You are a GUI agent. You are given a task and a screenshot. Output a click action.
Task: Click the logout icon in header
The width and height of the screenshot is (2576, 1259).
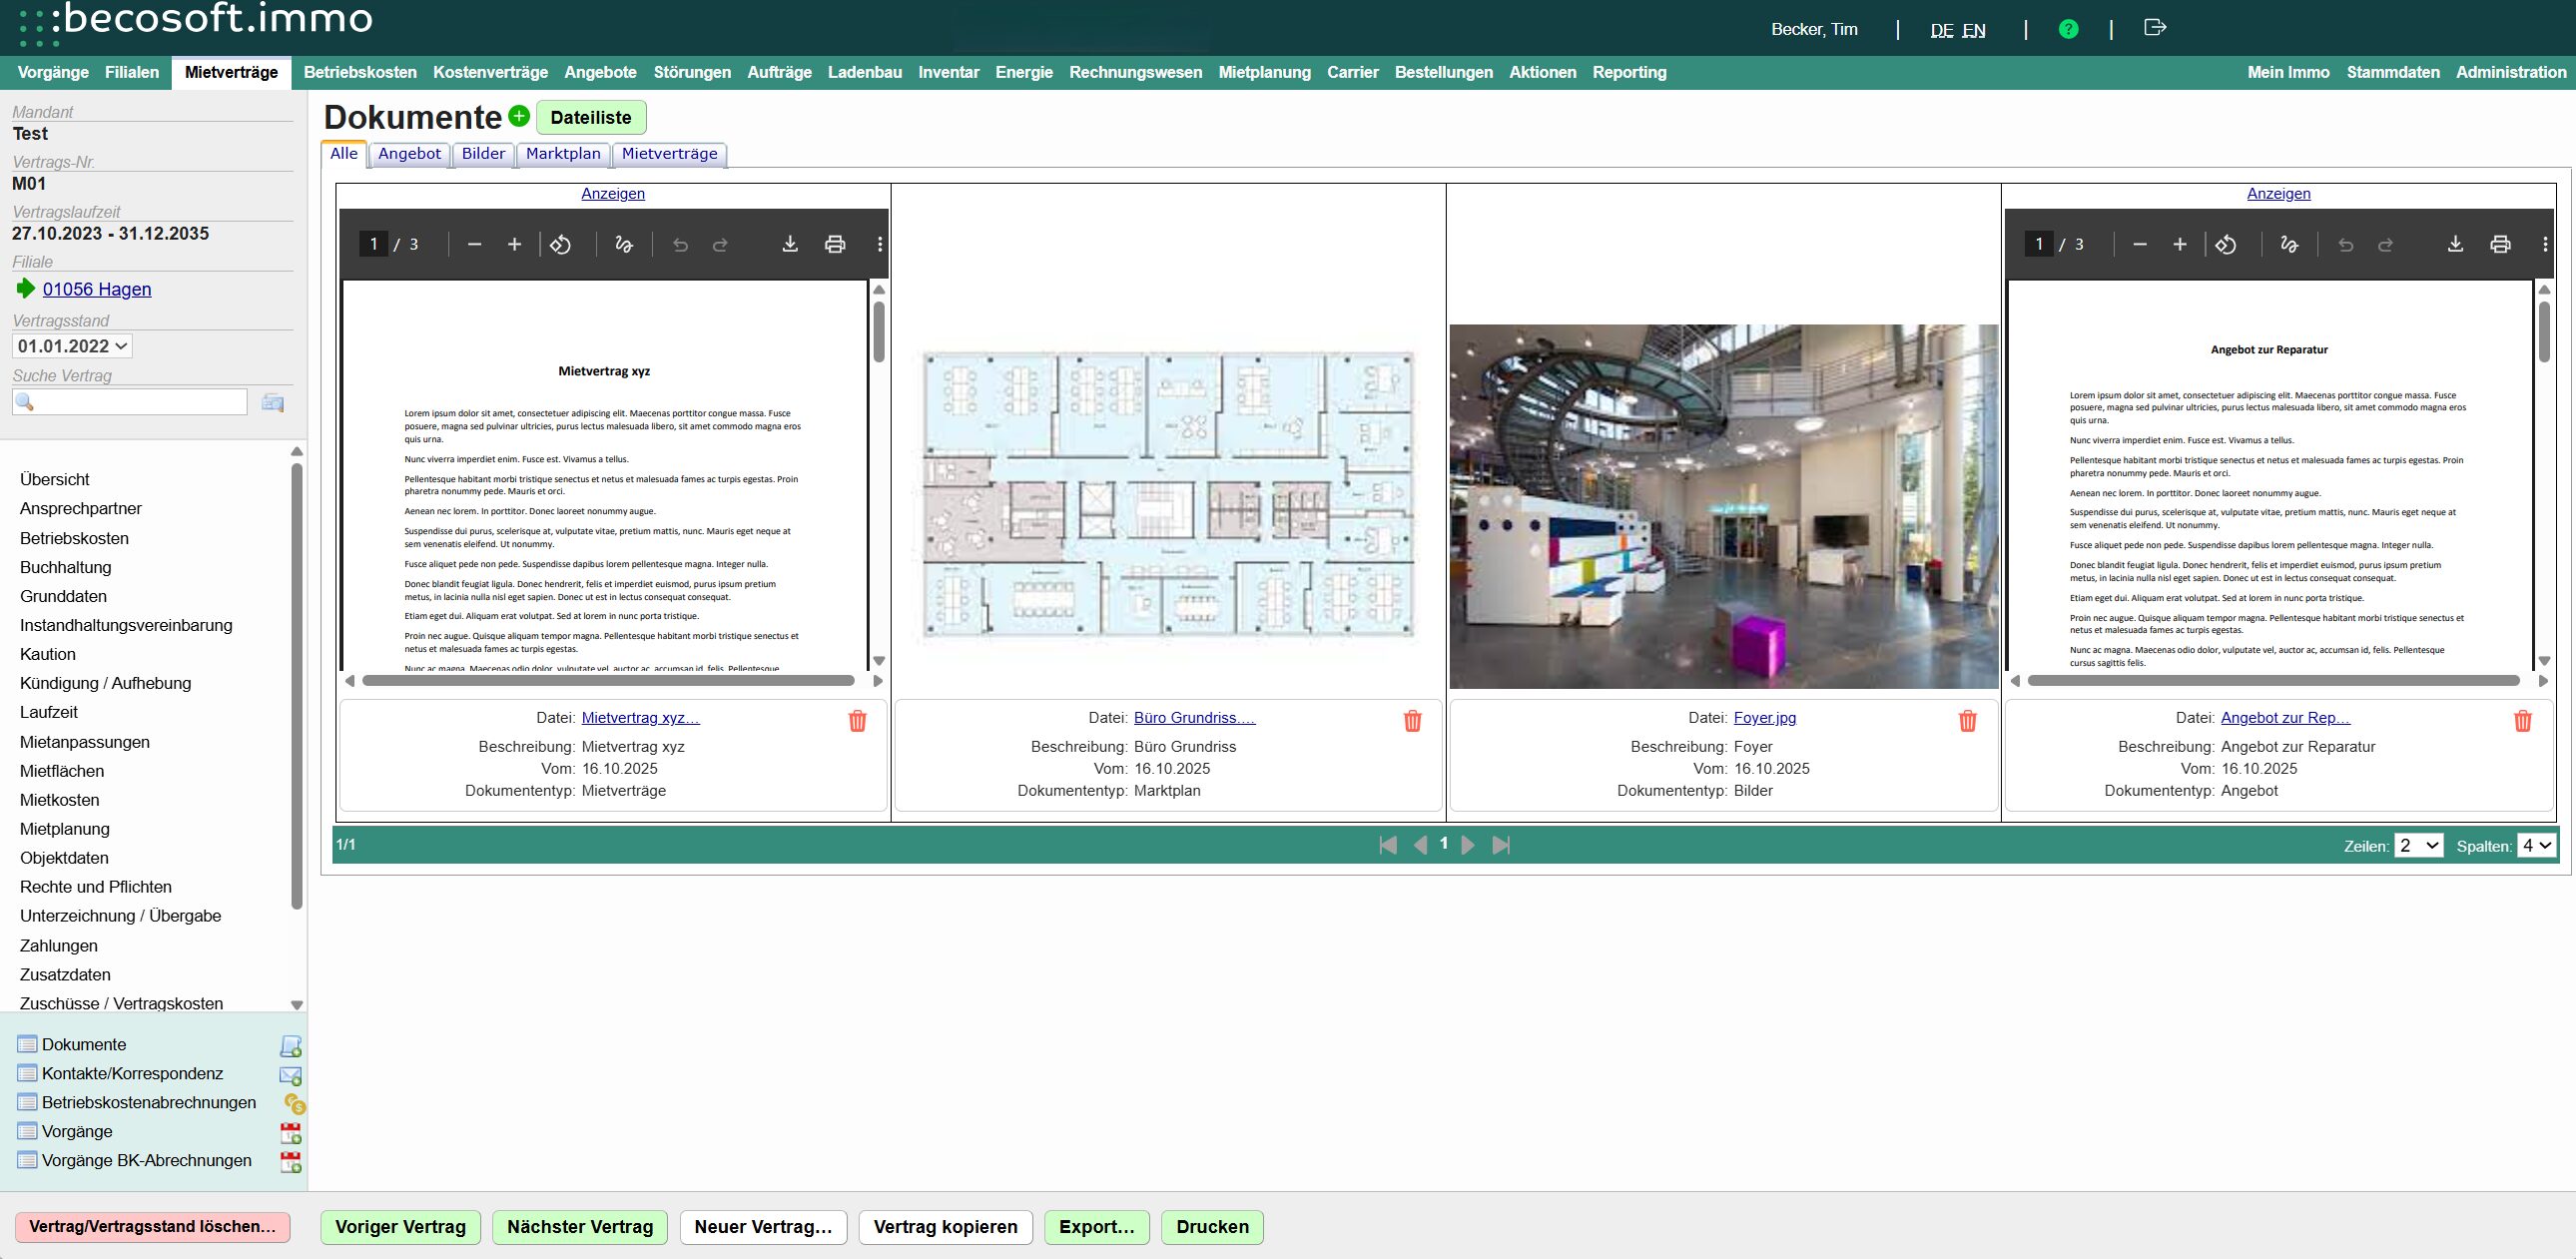pyautogui.click(x=2154, y=28)
